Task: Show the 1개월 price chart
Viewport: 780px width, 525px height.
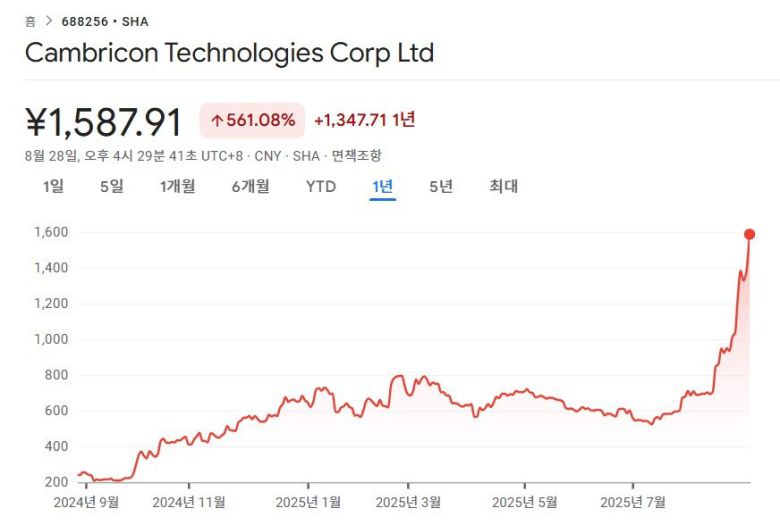Action: point(177,186)
